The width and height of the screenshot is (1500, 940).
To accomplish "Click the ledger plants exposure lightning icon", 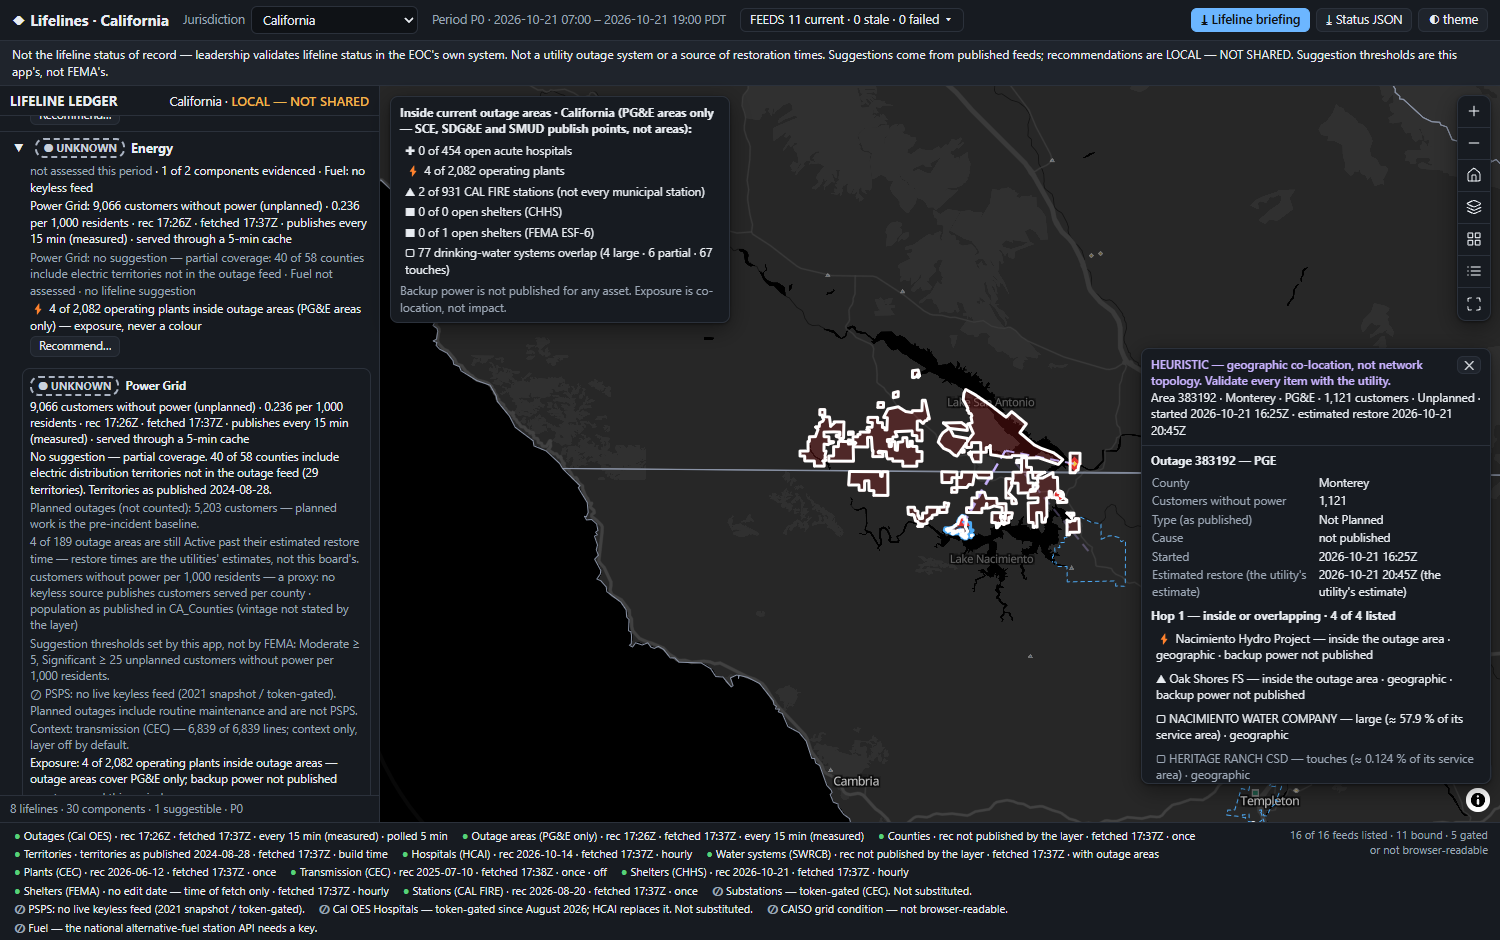I will tap(38, 309).
